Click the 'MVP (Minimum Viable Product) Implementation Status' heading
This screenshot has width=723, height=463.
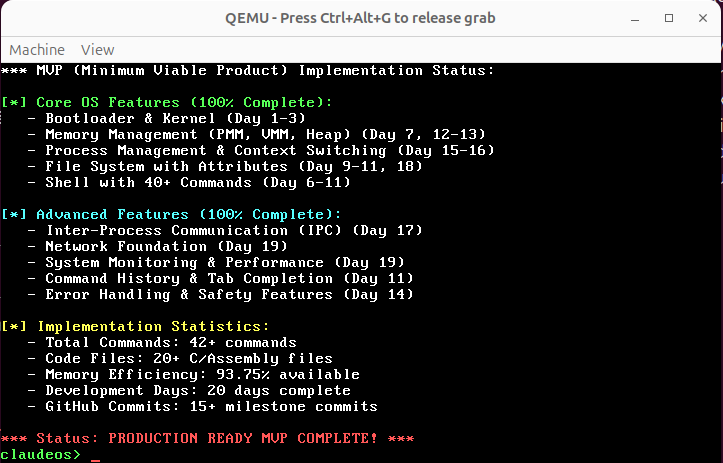pos(248,70)
